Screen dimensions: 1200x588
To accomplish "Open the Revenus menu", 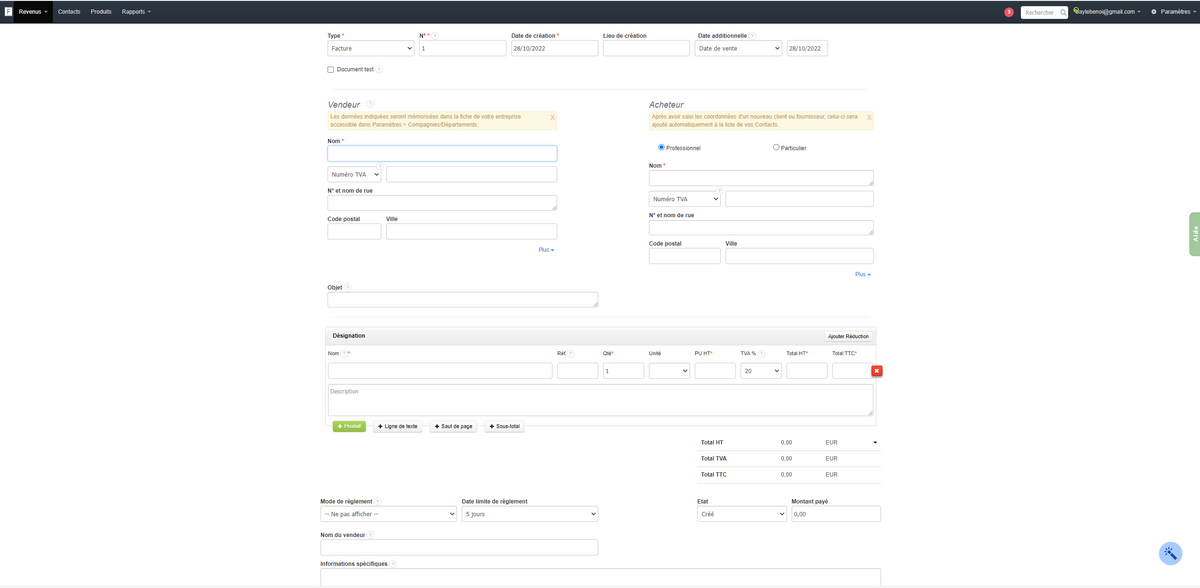I will coord(32,12).
